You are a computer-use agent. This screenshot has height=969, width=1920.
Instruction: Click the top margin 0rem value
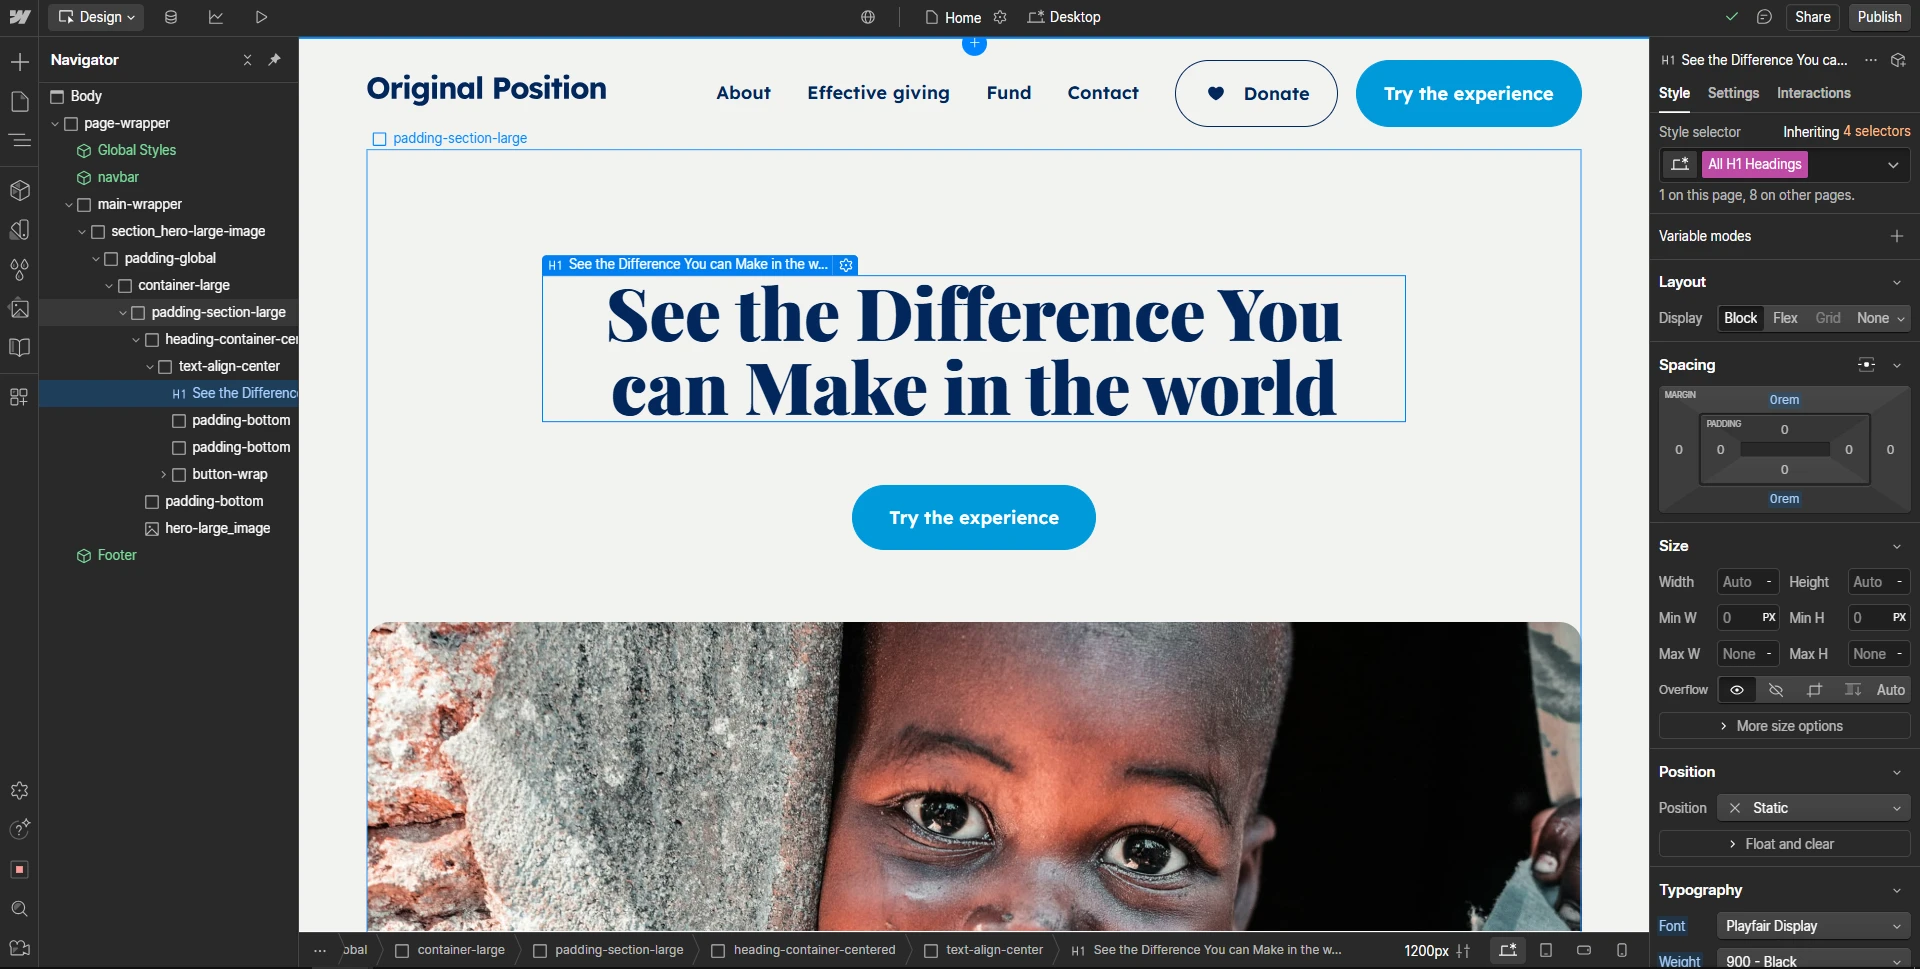tap(1784, 400)
